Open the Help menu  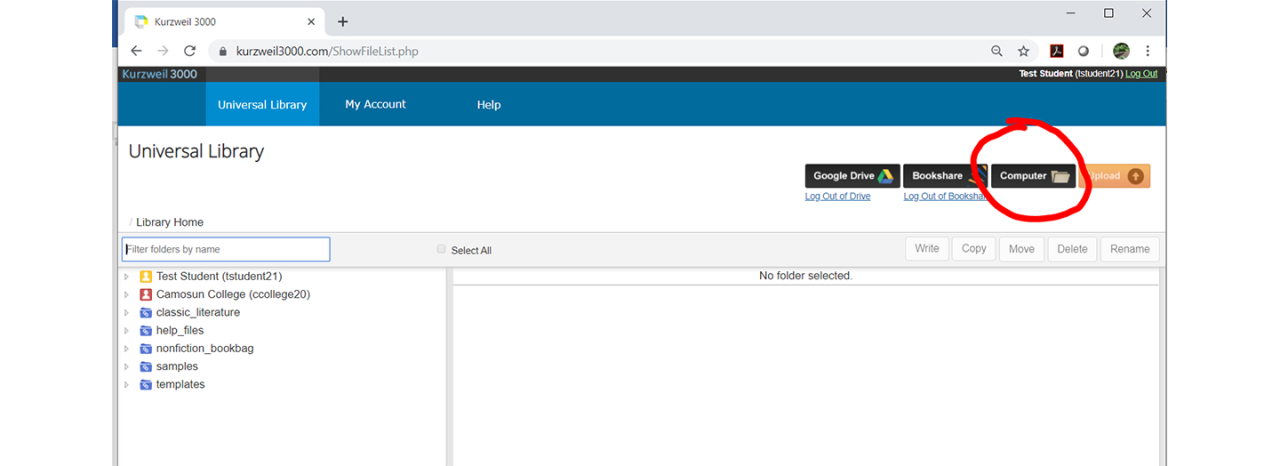click(x=489, y=104)
